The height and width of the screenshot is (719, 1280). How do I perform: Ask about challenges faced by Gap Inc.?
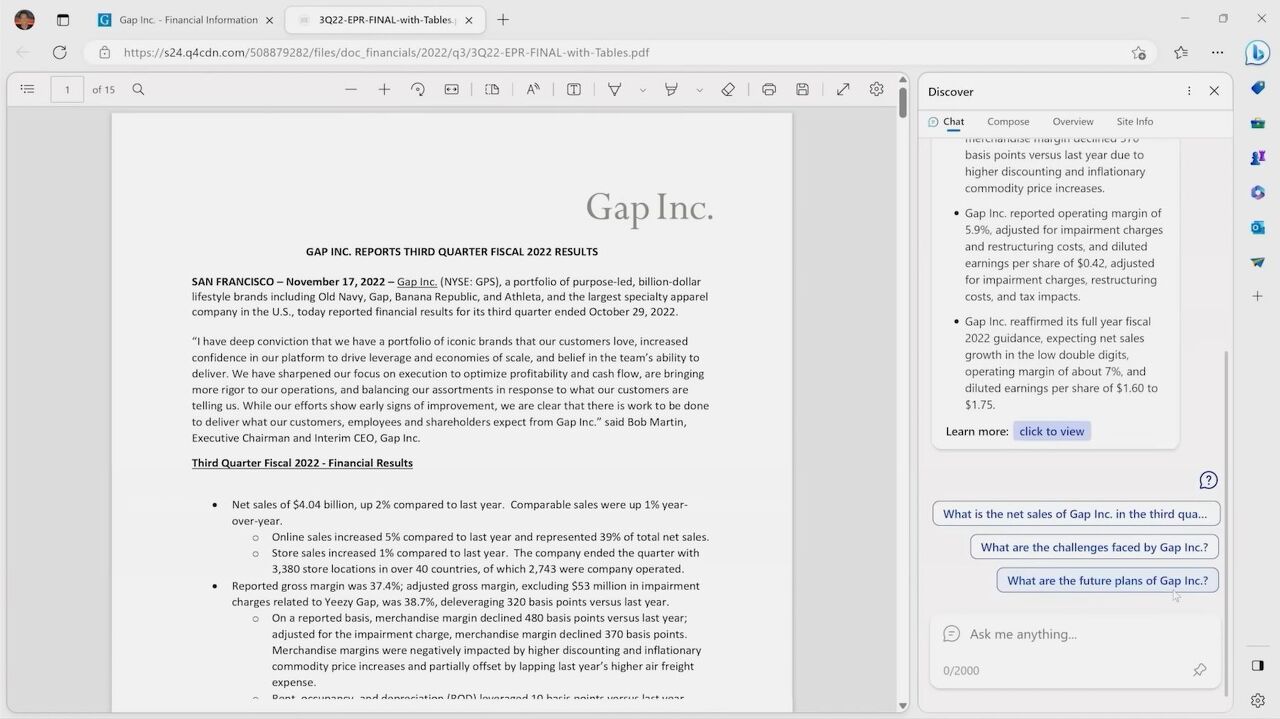click(x=1094, y=547)
